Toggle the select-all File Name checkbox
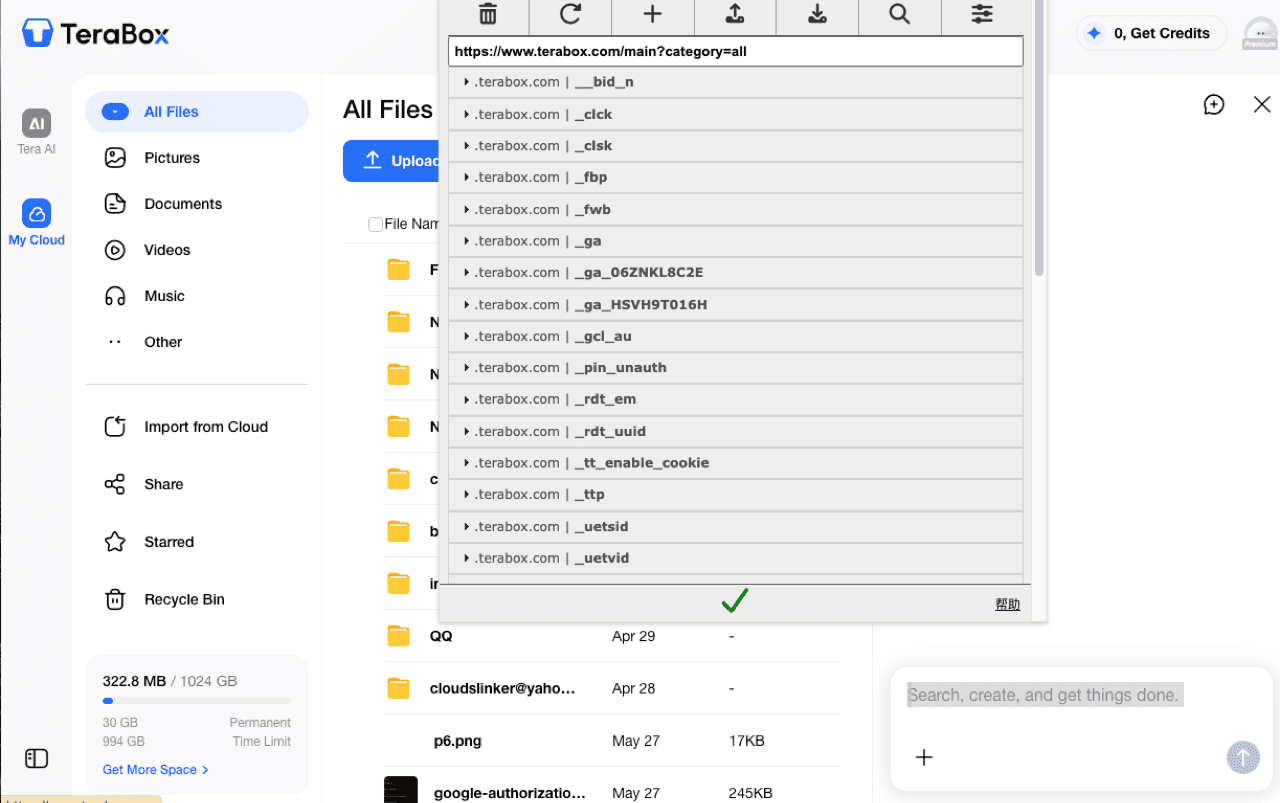Image resolution: width=1280 pixels, height=803 pixels. click(x=375, y=224)
